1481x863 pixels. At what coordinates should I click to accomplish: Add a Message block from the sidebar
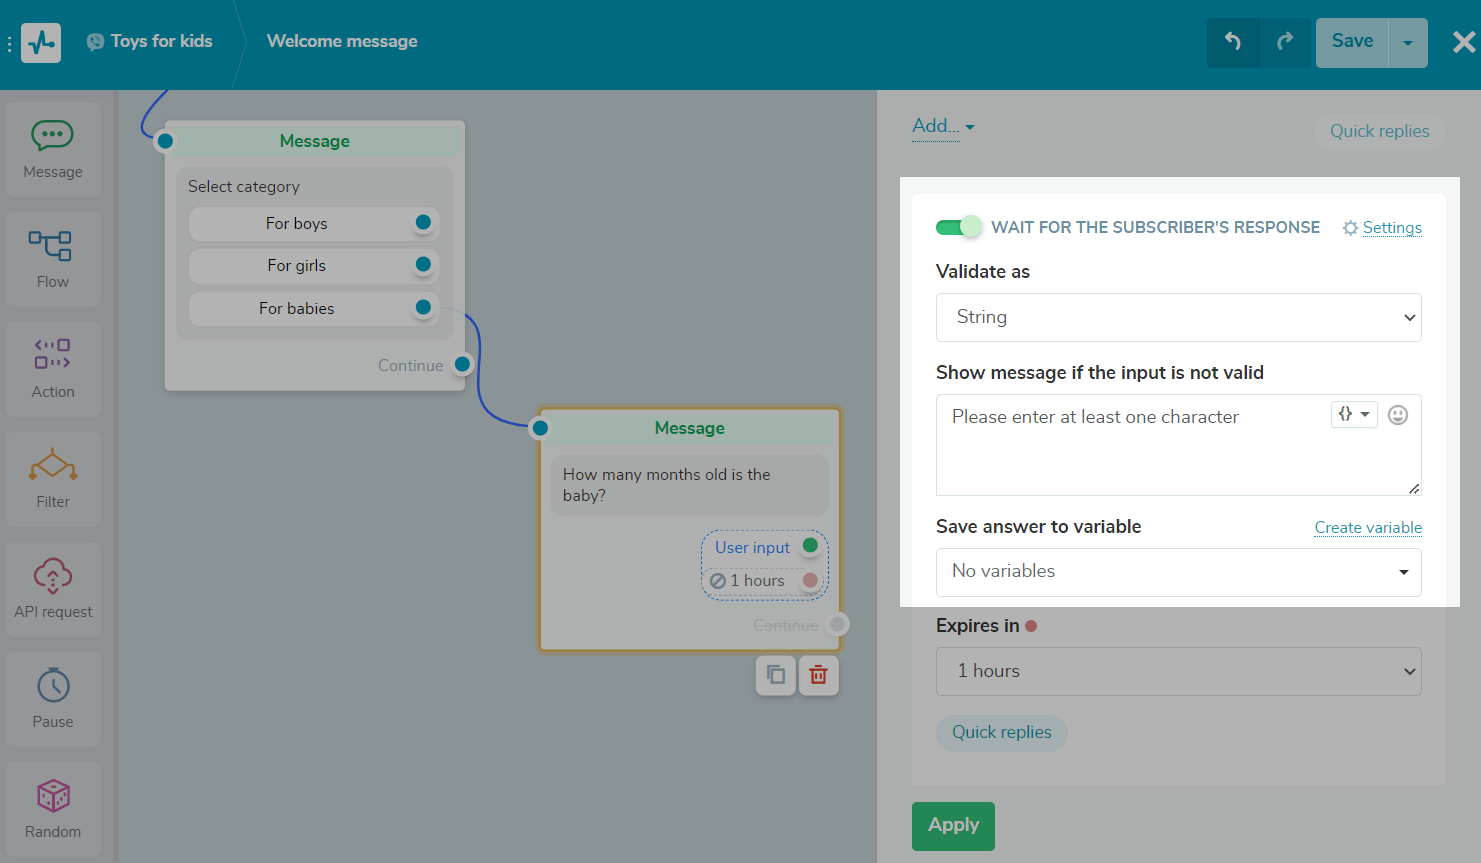point(53,149)
